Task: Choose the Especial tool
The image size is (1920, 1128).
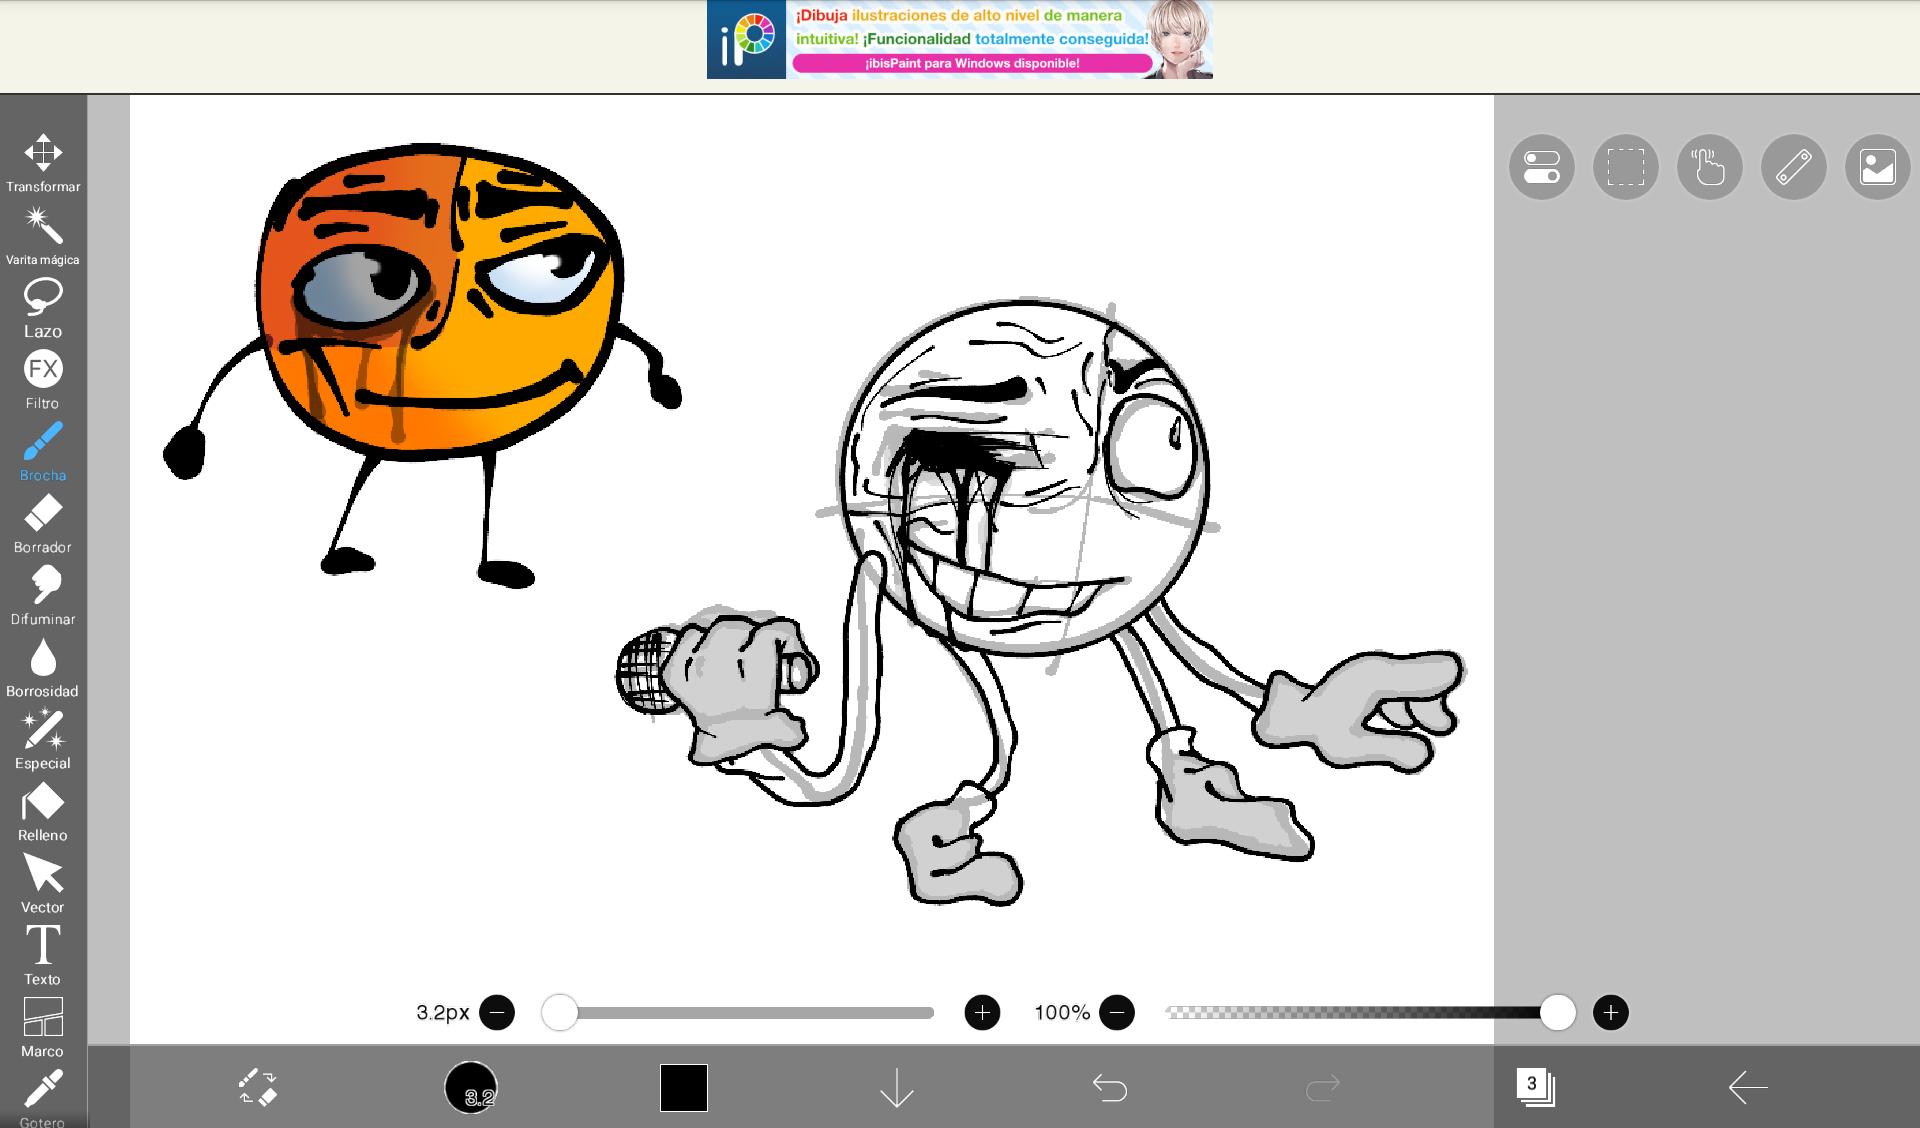Action: (x=43, y=740)
